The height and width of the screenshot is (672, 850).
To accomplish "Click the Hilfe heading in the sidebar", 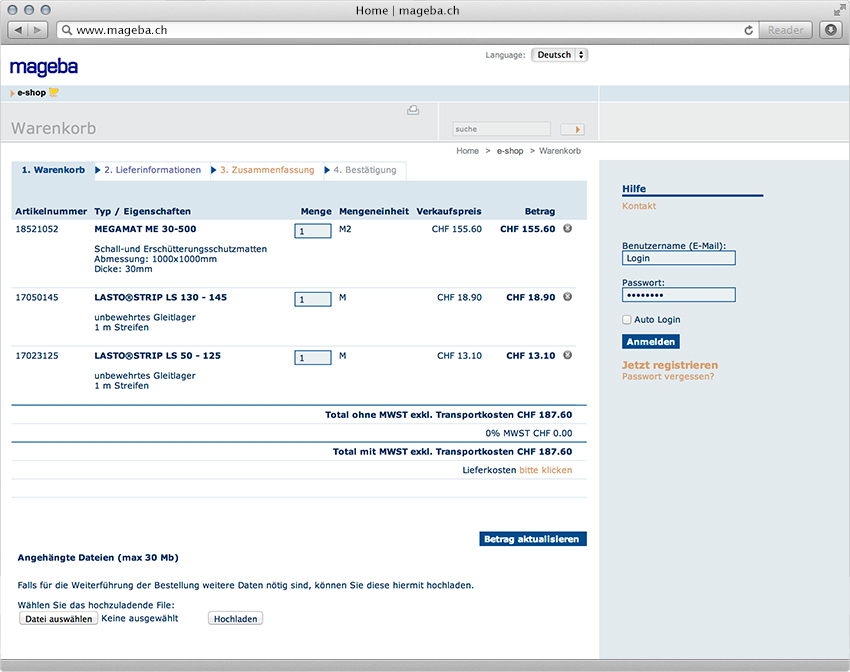I will point(634,189).
